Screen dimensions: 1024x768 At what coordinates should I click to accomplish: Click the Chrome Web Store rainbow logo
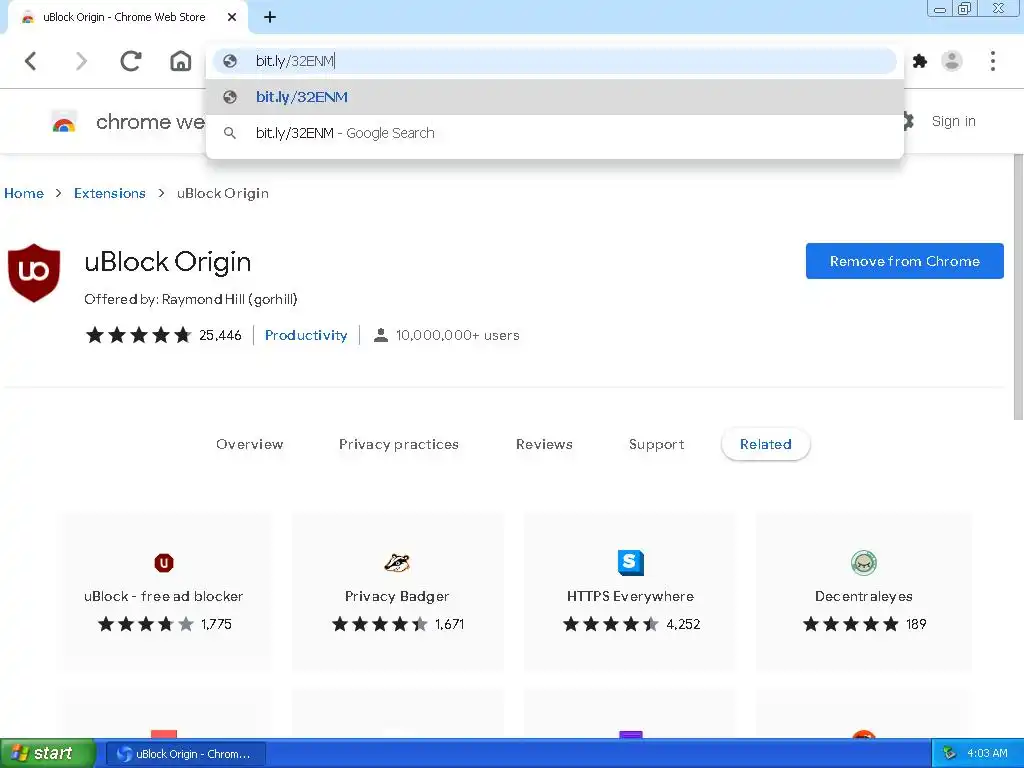(x=64, y=122)
